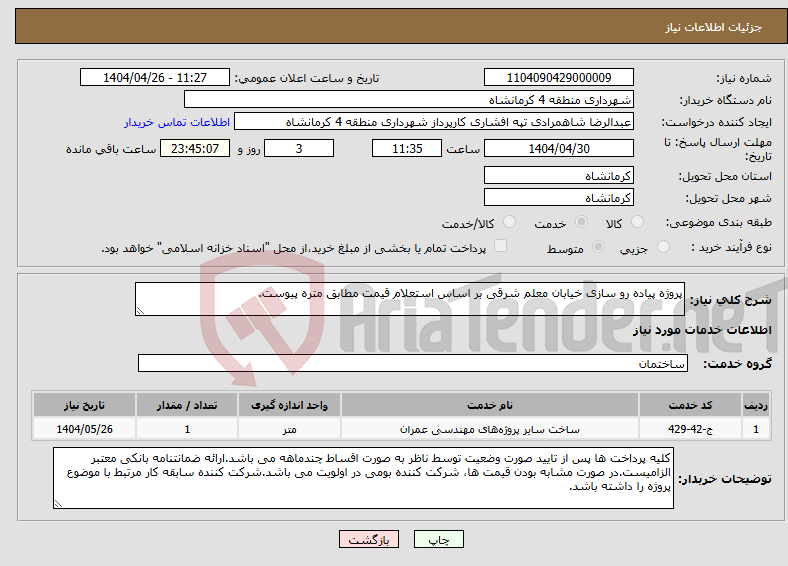Click row number cell 1
This screenshot has height=566, width=788.
pyautogui.click(x=756, y=429)
